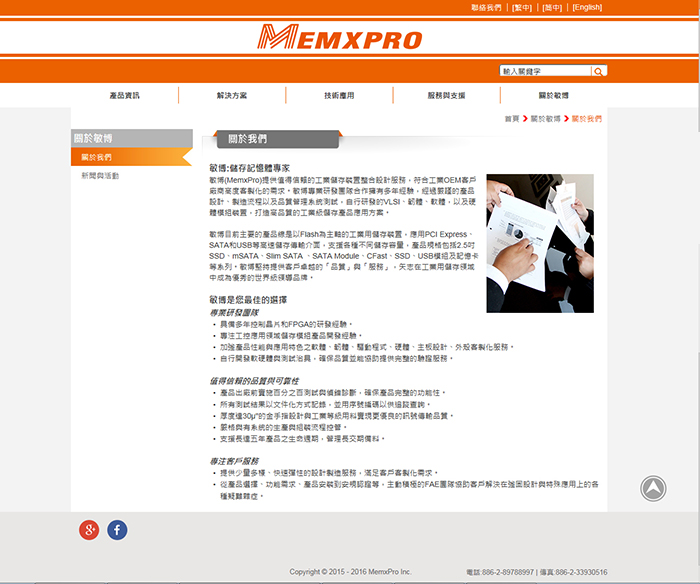Open the 服務與支援 menu
Viewport: 700px width, 584px height.
coord(446,96)
